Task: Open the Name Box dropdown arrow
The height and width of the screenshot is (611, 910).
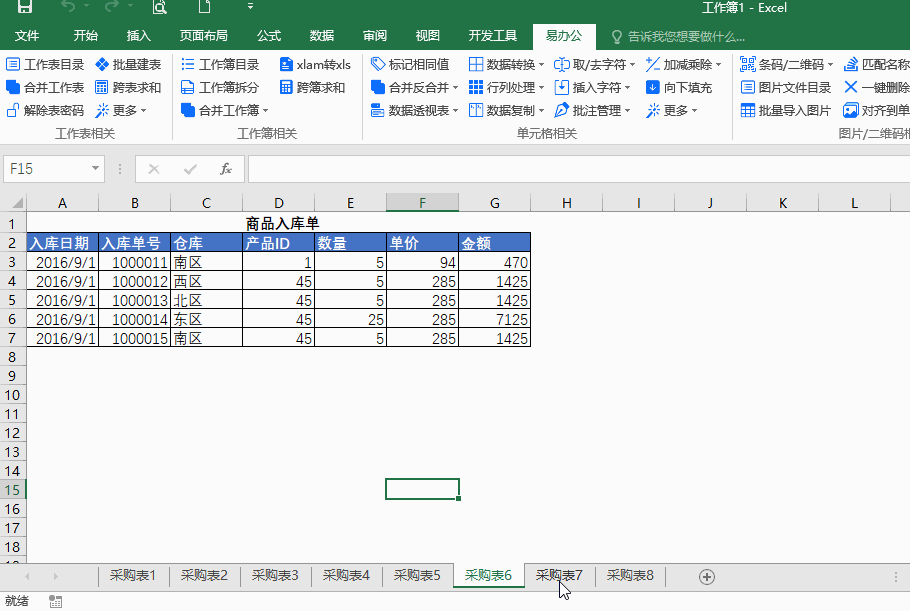Action: 95,168
